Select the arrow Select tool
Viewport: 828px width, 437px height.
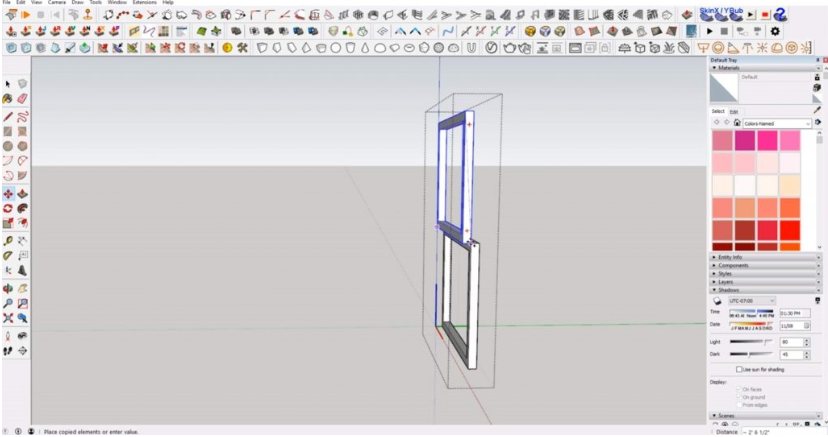pos(7,84)
